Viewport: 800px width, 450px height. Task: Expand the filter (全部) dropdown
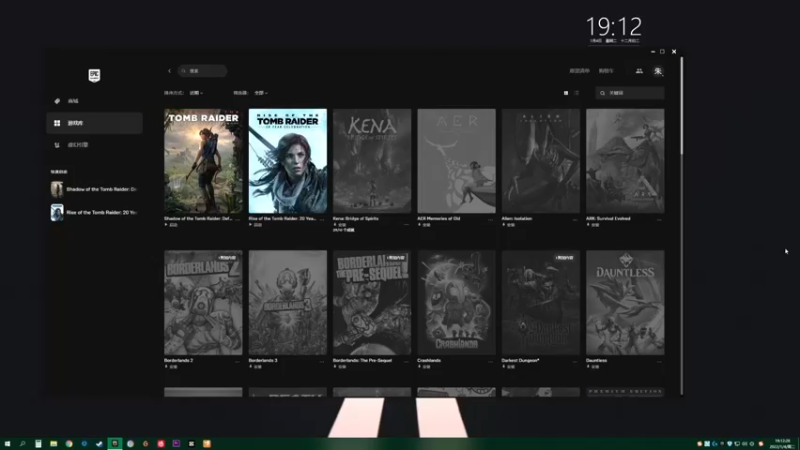pyautogui.click(x=261, y=93)
